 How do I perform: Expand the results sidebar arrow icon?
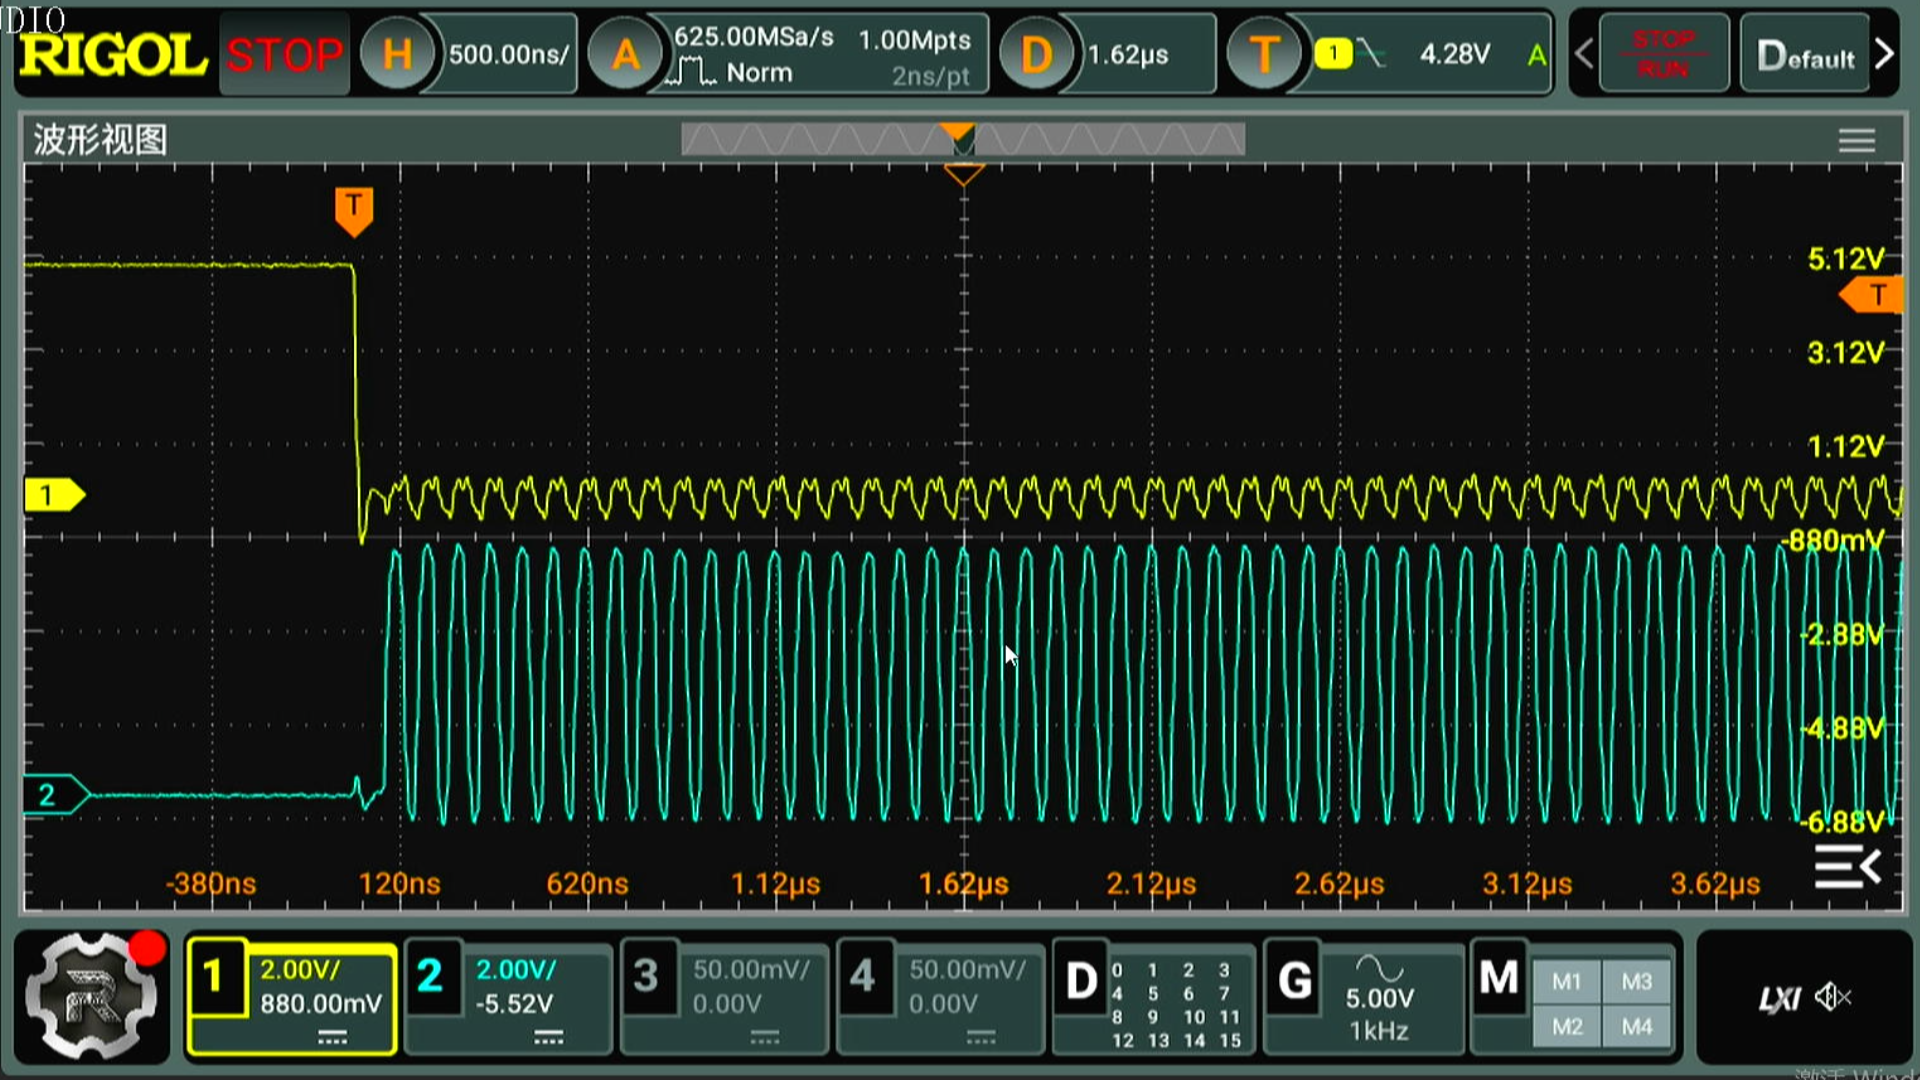(x=1848, y=867)
